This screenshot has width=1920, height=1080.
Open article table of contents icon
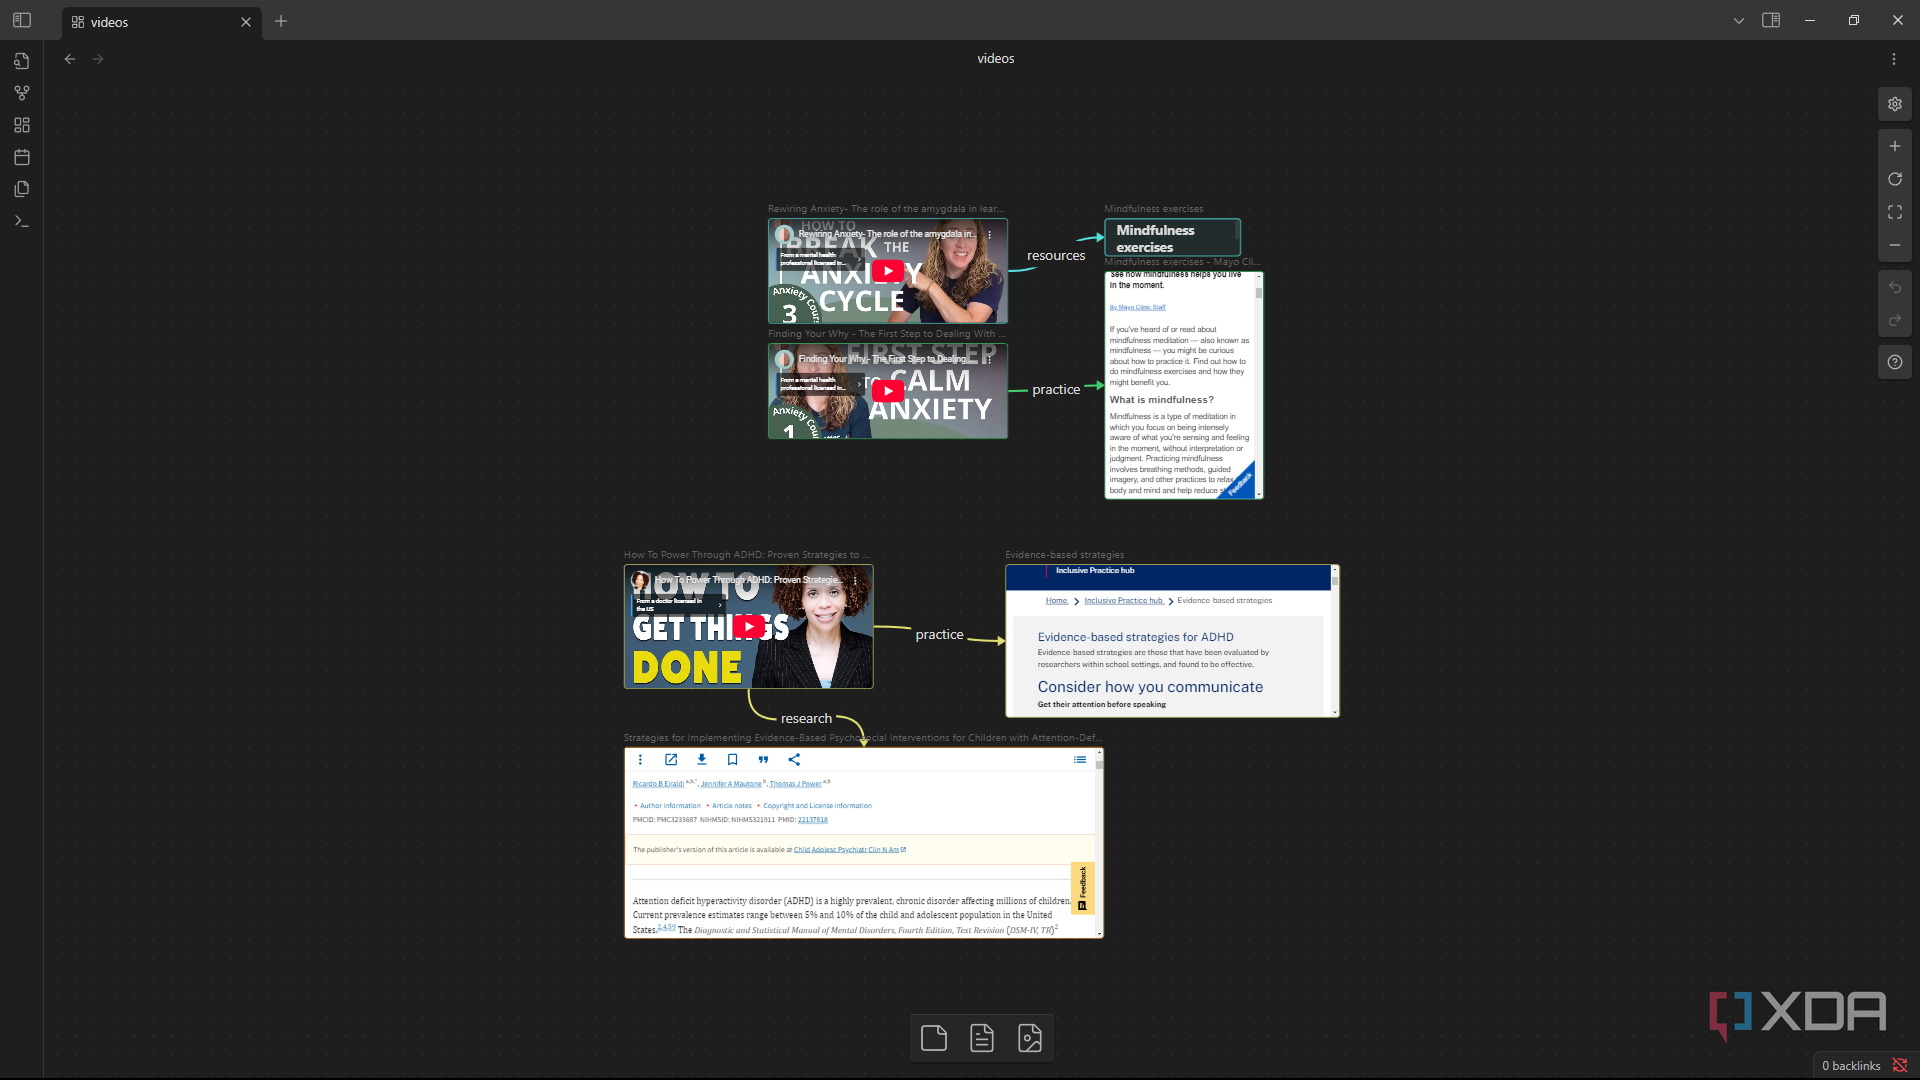1080,760
